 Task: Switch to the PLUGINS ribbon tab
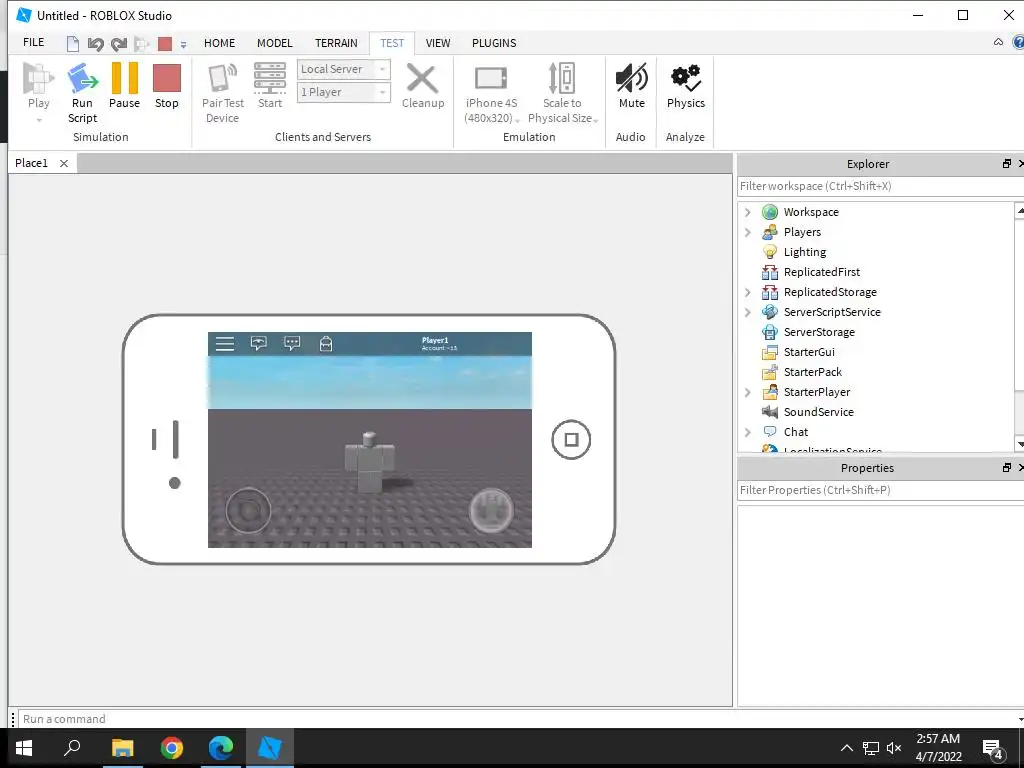click(x=494, y=43)
